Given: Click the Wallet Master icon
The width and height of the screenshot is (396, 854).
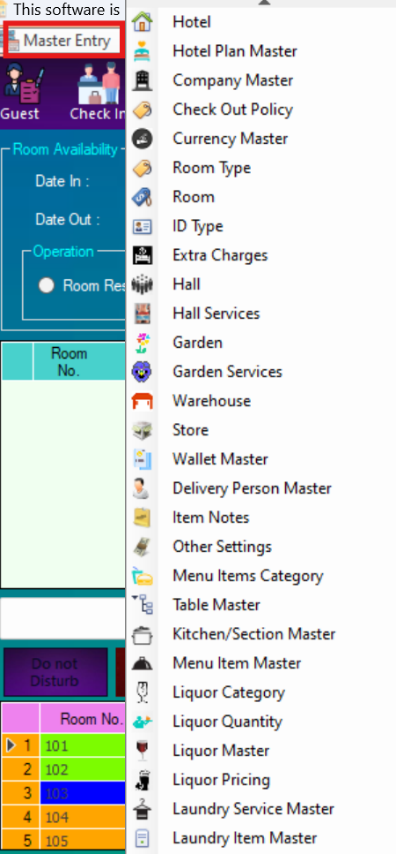Looking at the screenshot, I should [142, 459].
